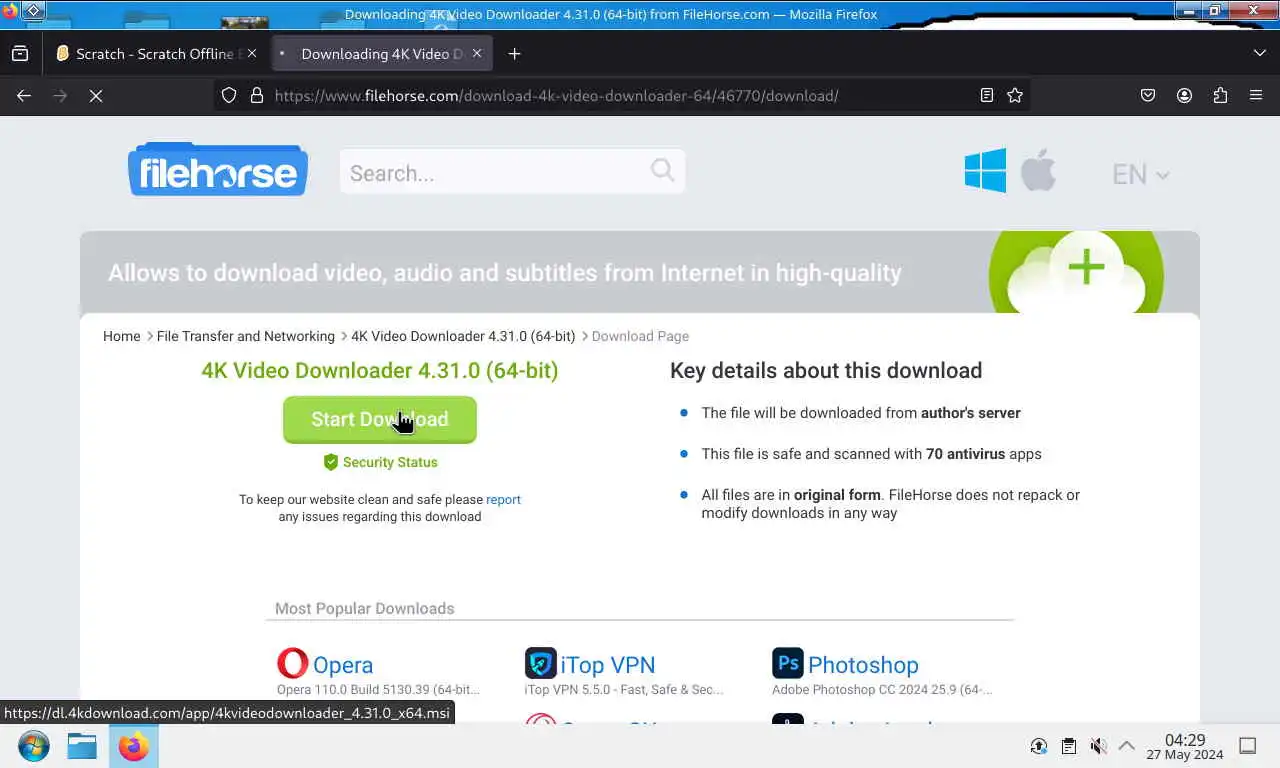Open File Transfer and Networking breadcrumb
Viewport: 1280px width, 768px height.
click(246, 336)
